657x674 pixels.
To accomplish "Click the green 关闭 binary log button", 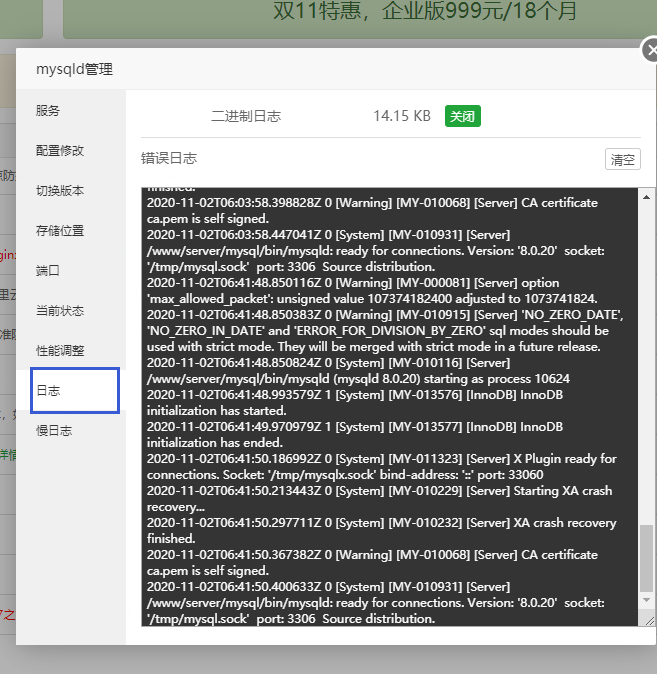I will point(463,116).
